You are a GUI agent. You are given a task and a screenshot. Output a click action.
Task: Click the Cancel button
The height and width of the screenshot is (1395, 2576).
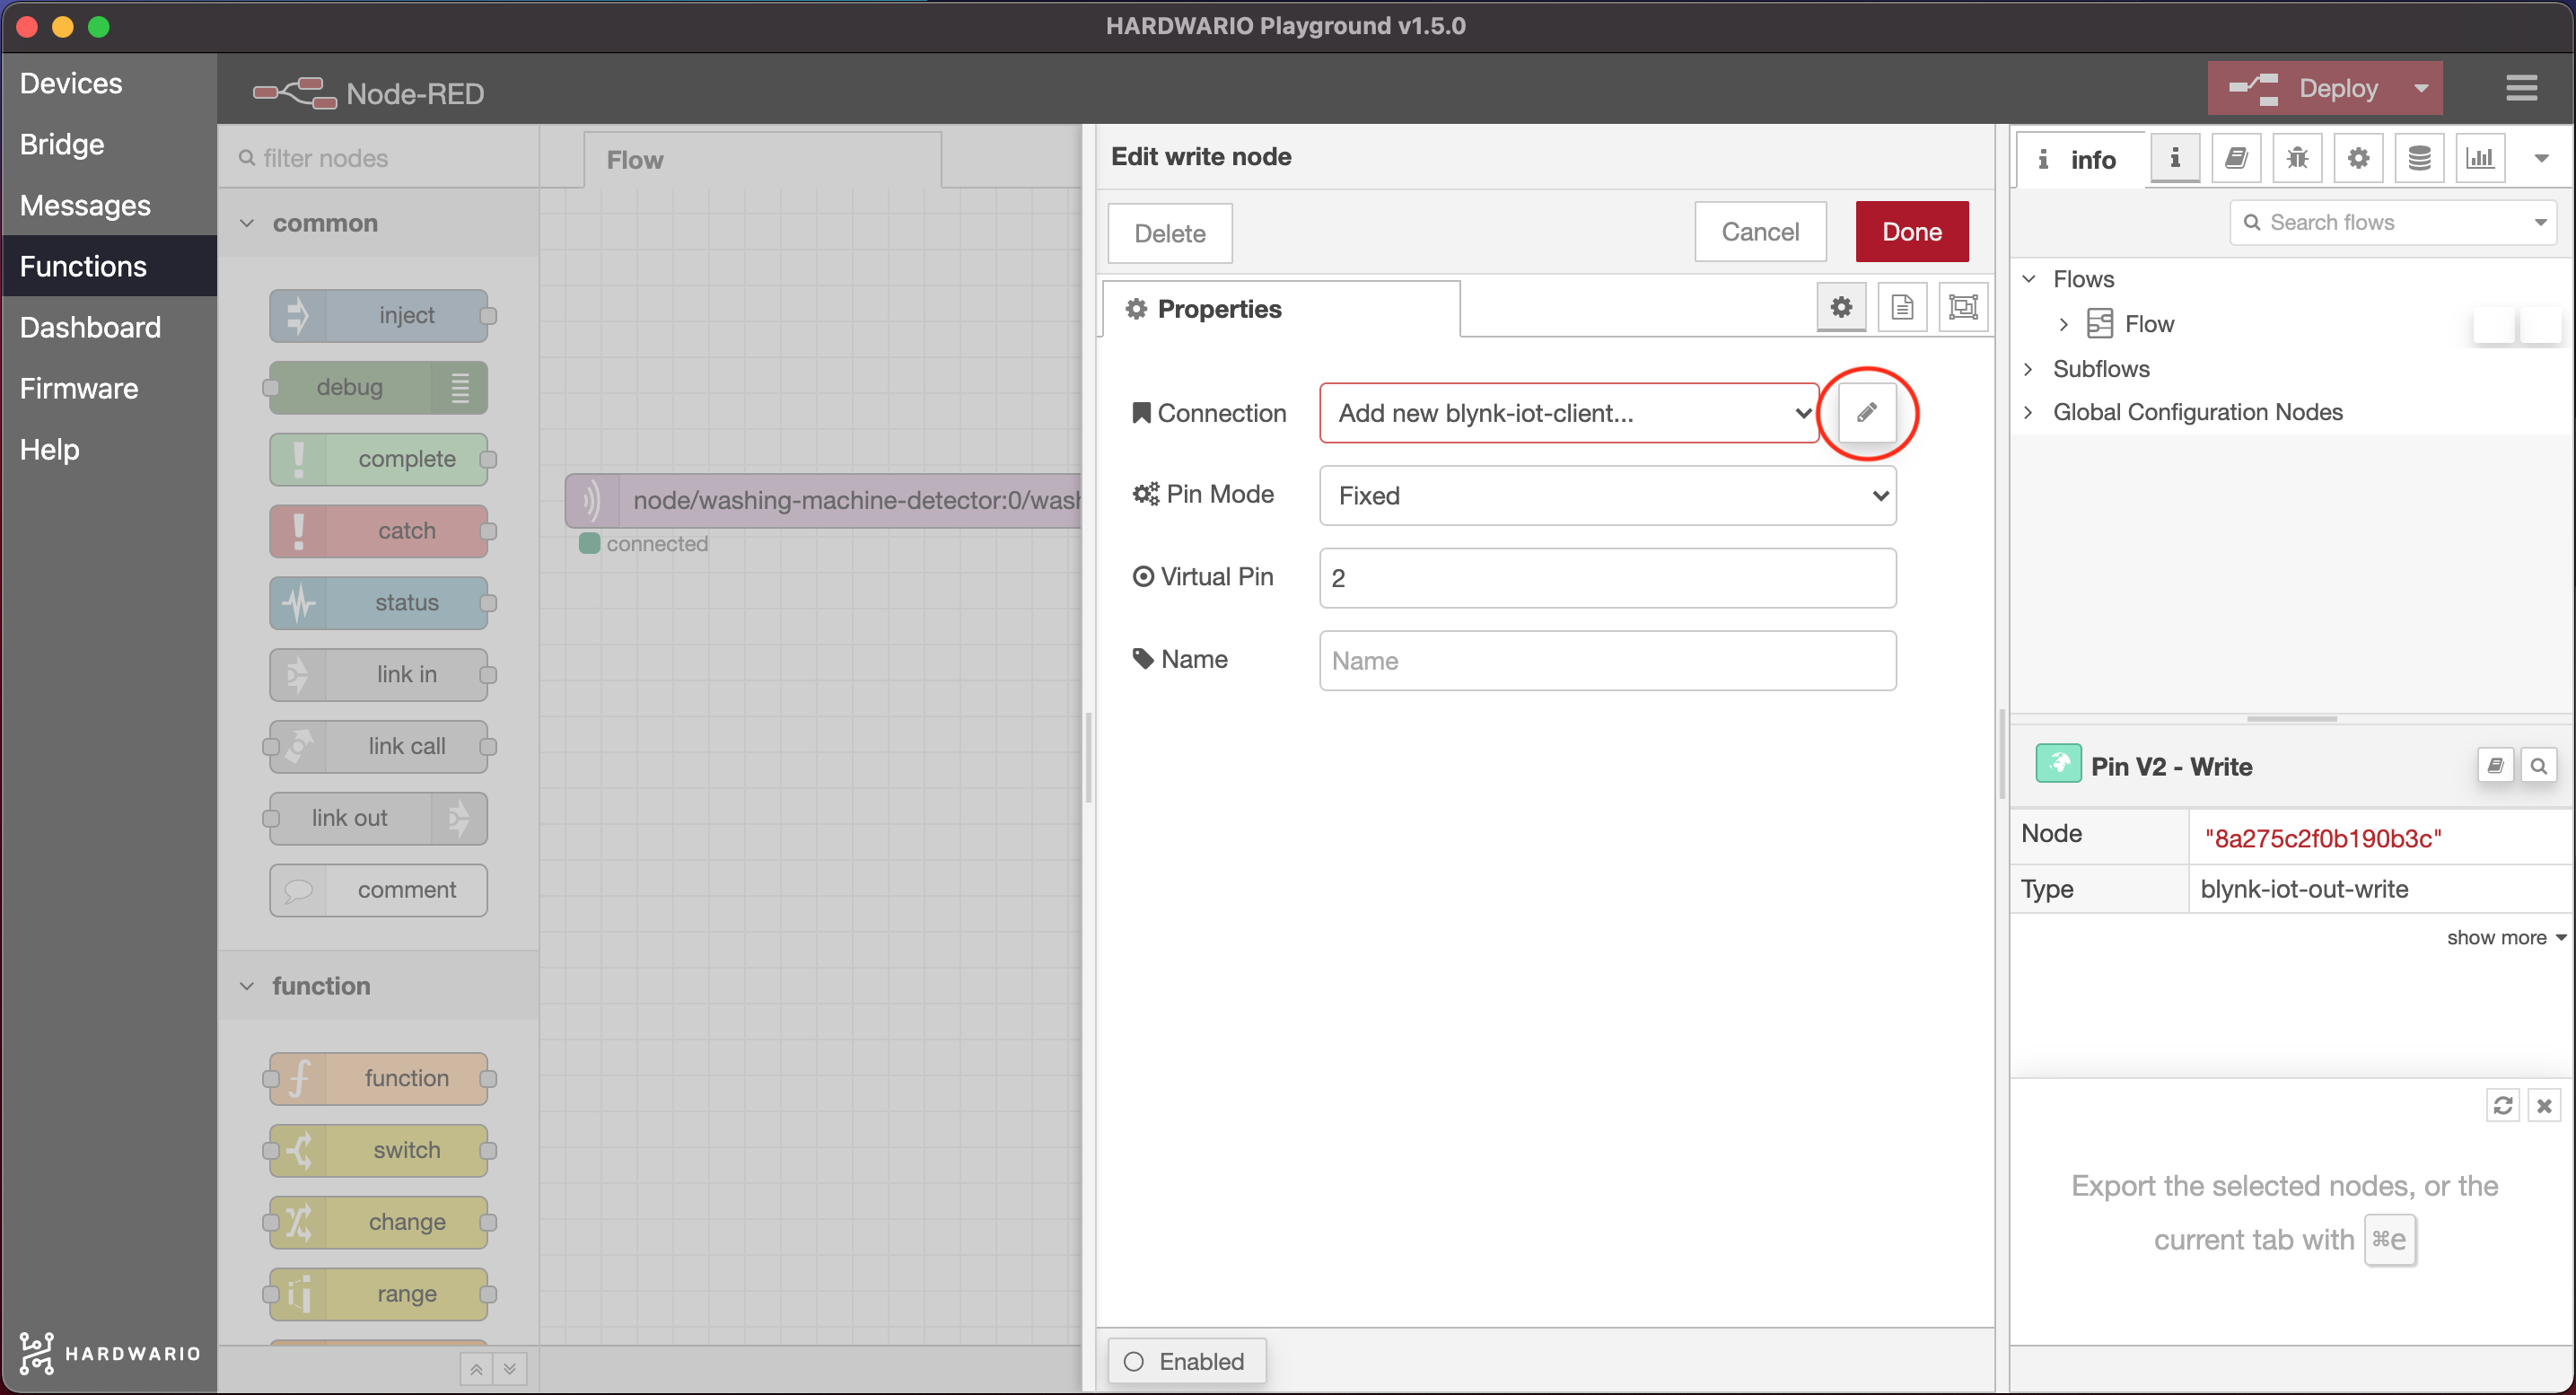1760,232
